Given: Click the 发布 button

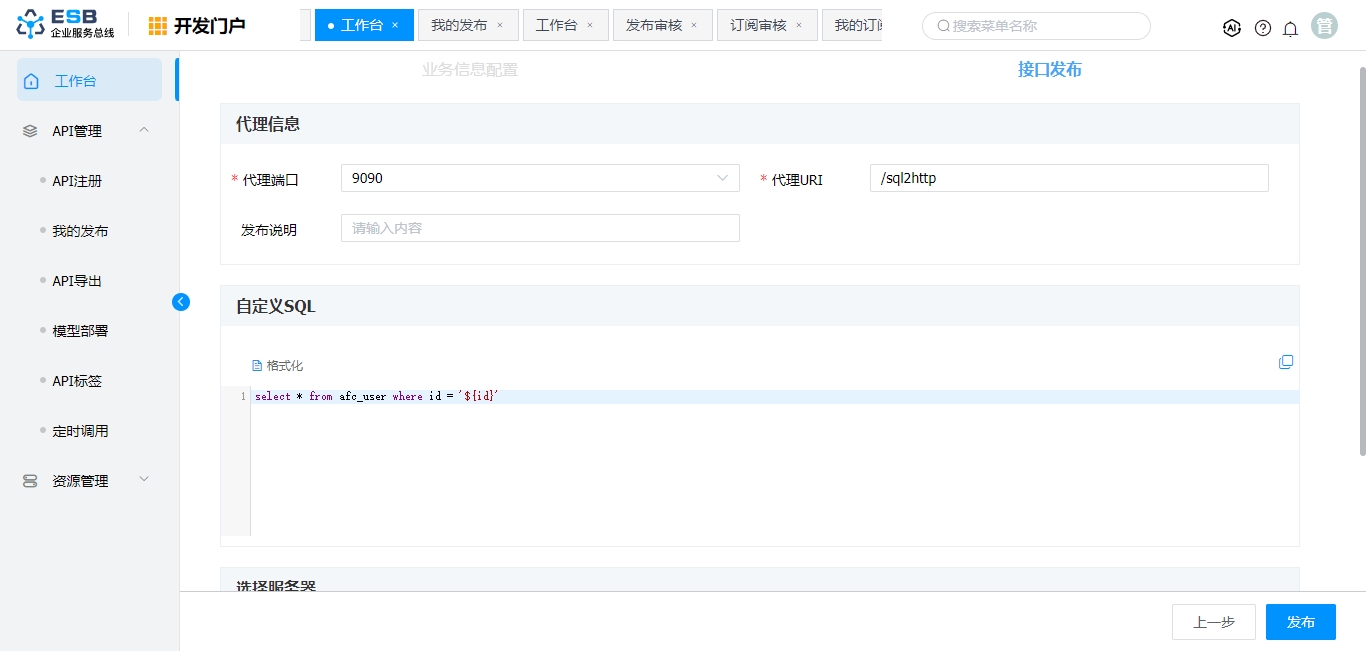Looking at the screenshot, I should coord(1300,622).
